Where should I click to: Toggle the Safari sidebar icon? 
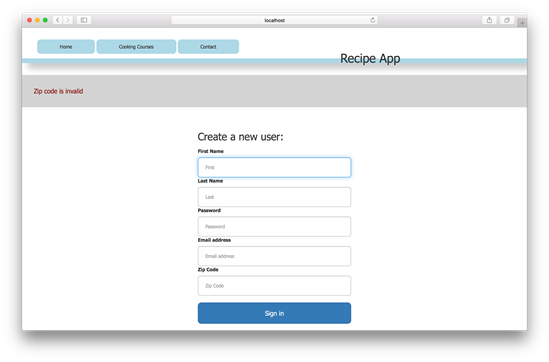84,20
